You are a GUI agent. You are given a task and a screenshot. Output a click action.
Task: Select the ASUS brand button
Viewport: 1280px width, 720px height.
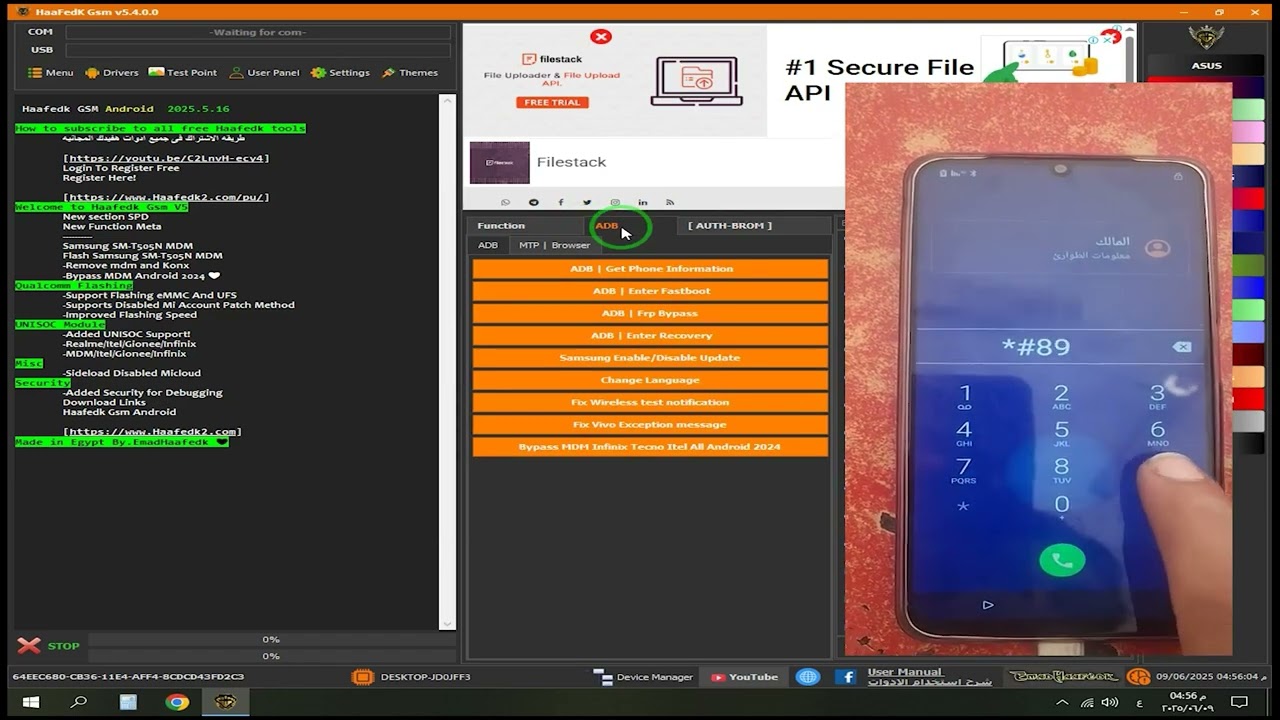pyautogui.click(x=1206, y=66)
